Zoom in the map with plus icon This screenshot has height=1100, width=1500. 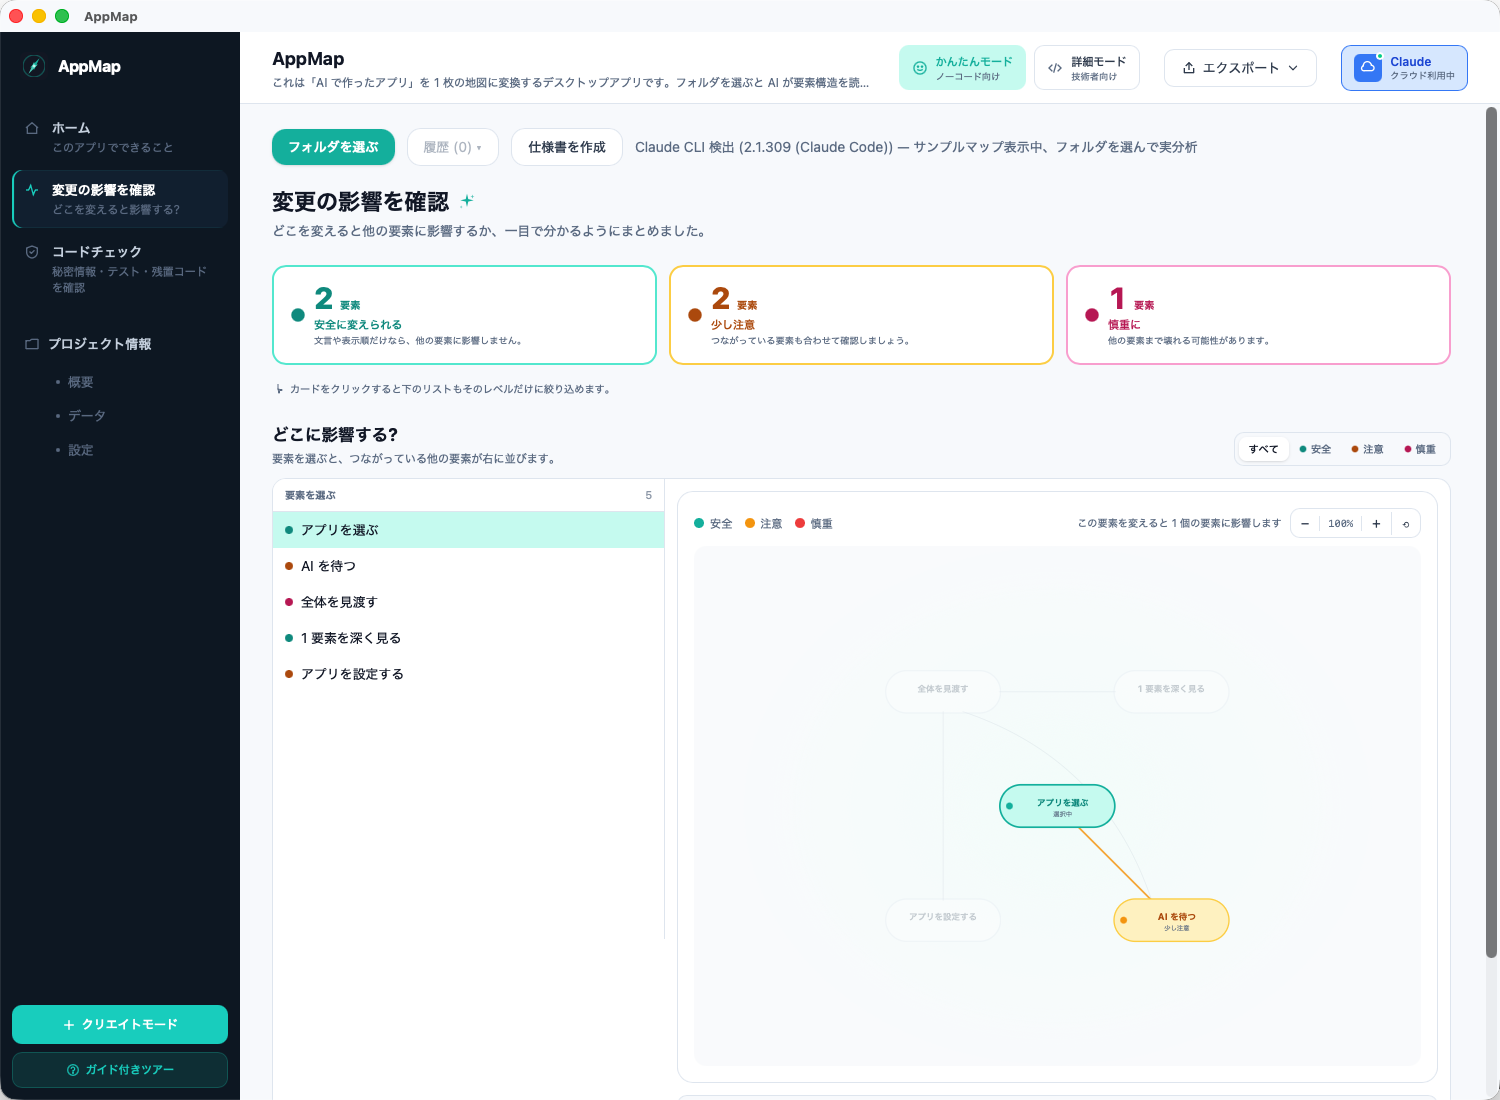point(1376,524)
